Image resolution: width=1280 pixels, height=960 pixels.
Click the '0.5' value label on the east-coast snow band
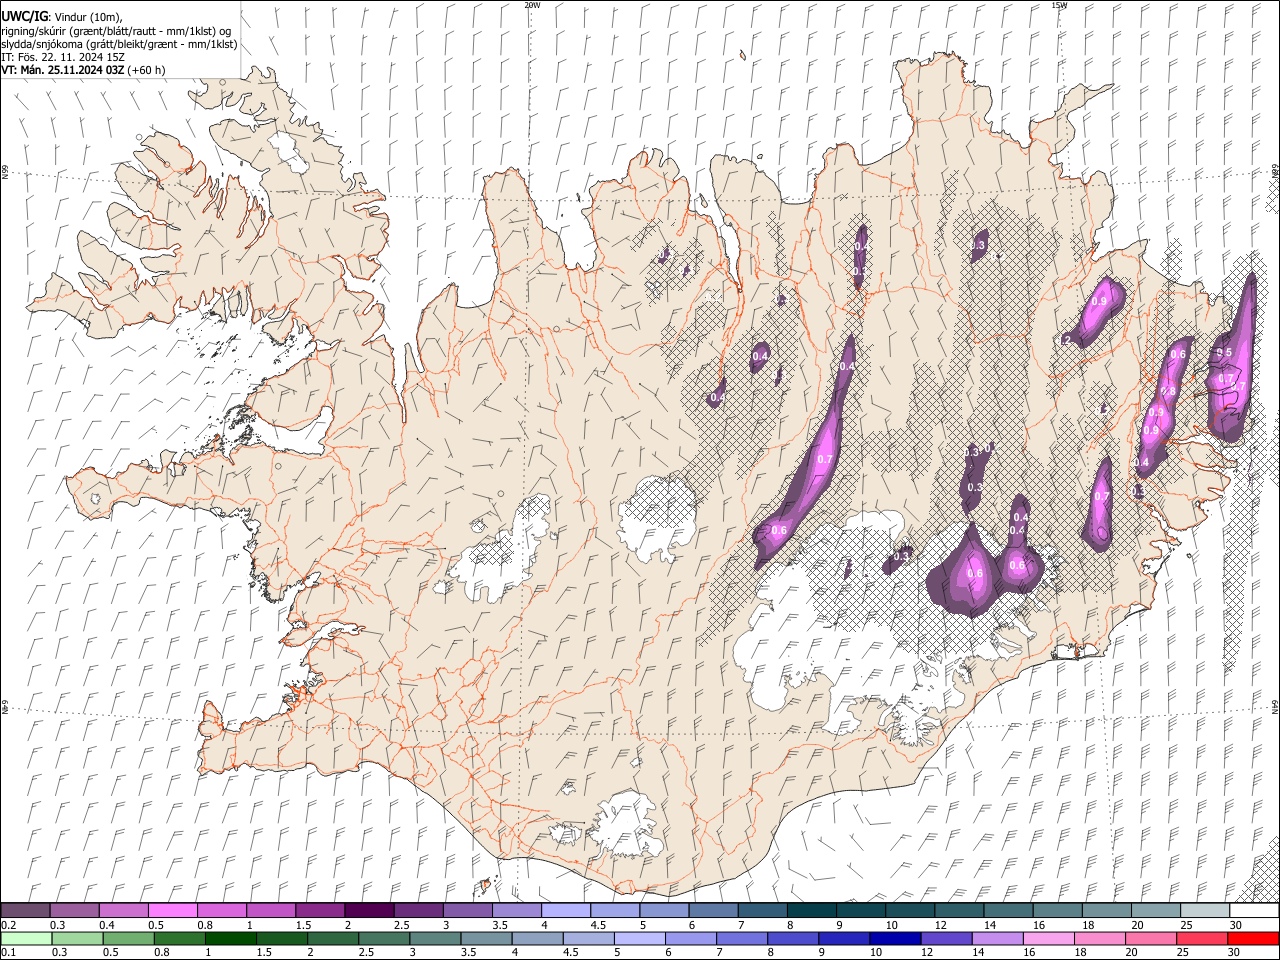(x=1224, y=352)
